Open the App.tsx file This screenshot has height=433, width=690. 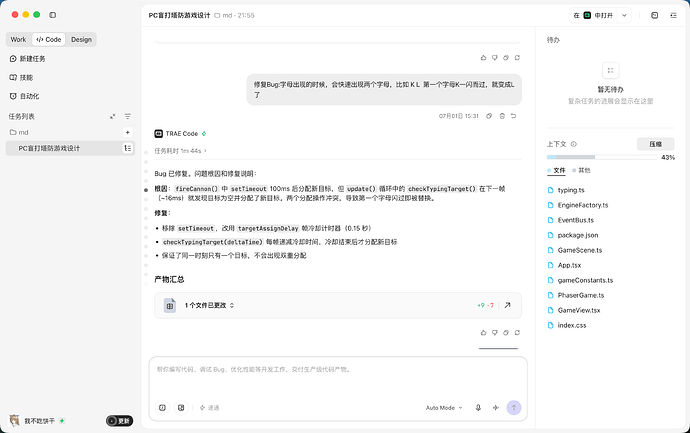565,265
